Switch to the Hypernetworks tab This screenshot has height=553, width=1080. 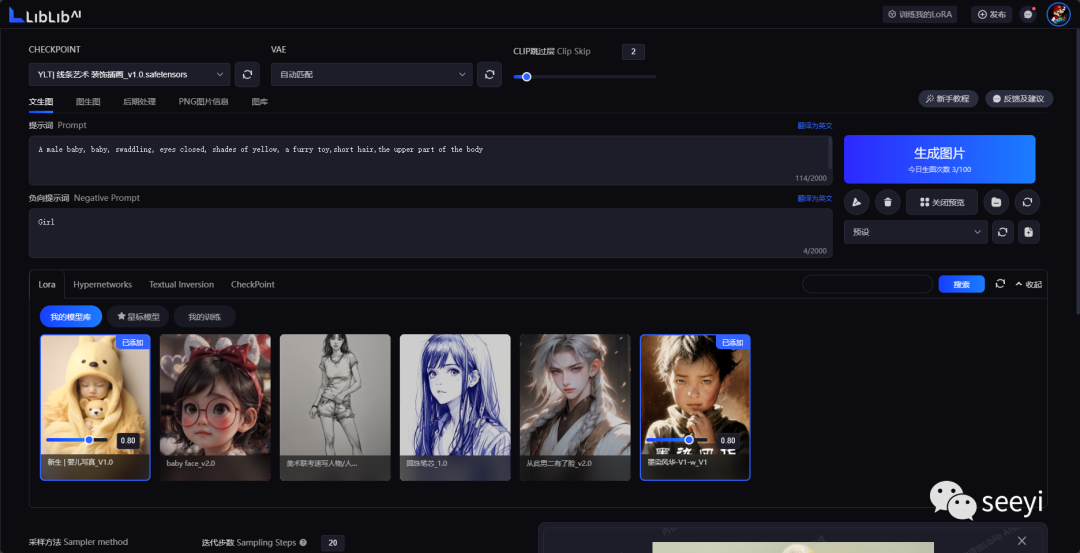(x=105, y=284)
